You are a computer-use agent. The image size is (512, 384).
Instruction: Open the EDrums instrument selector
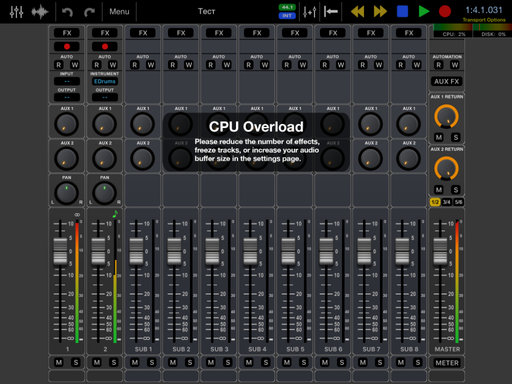[105, 81]
